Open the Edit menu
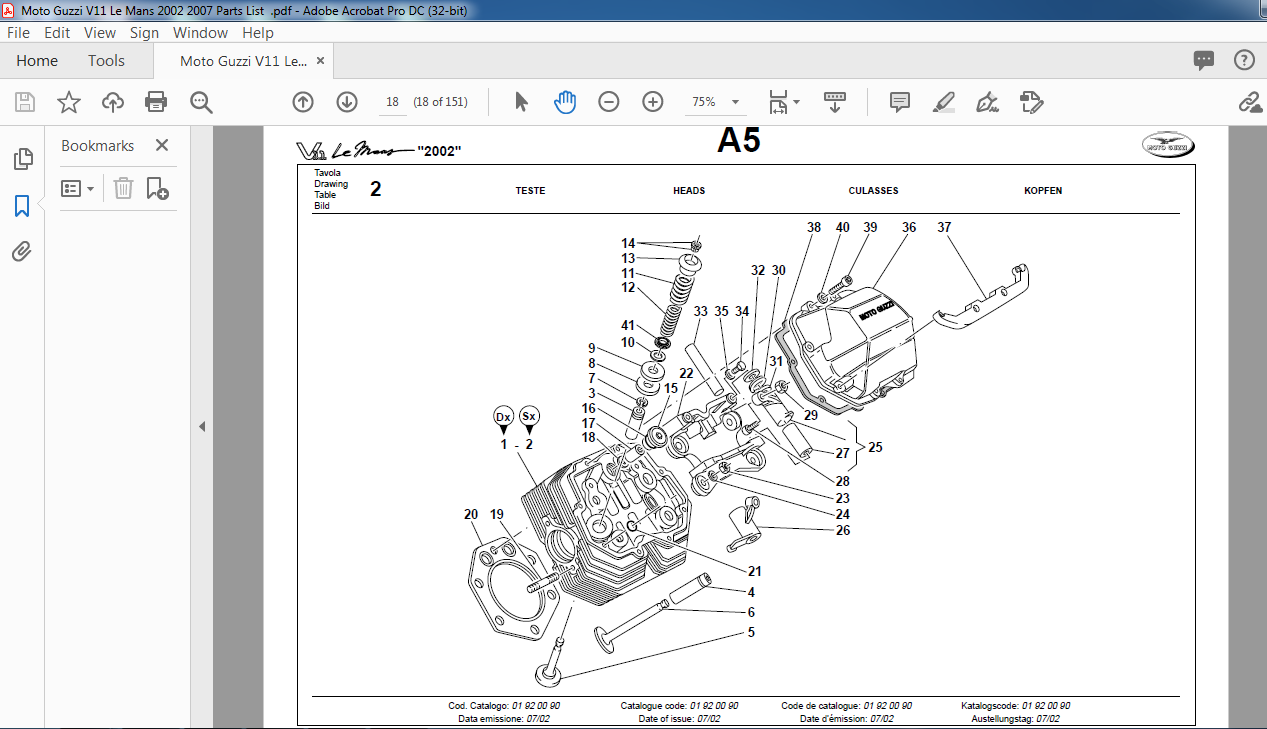 [x=57, y=32]
